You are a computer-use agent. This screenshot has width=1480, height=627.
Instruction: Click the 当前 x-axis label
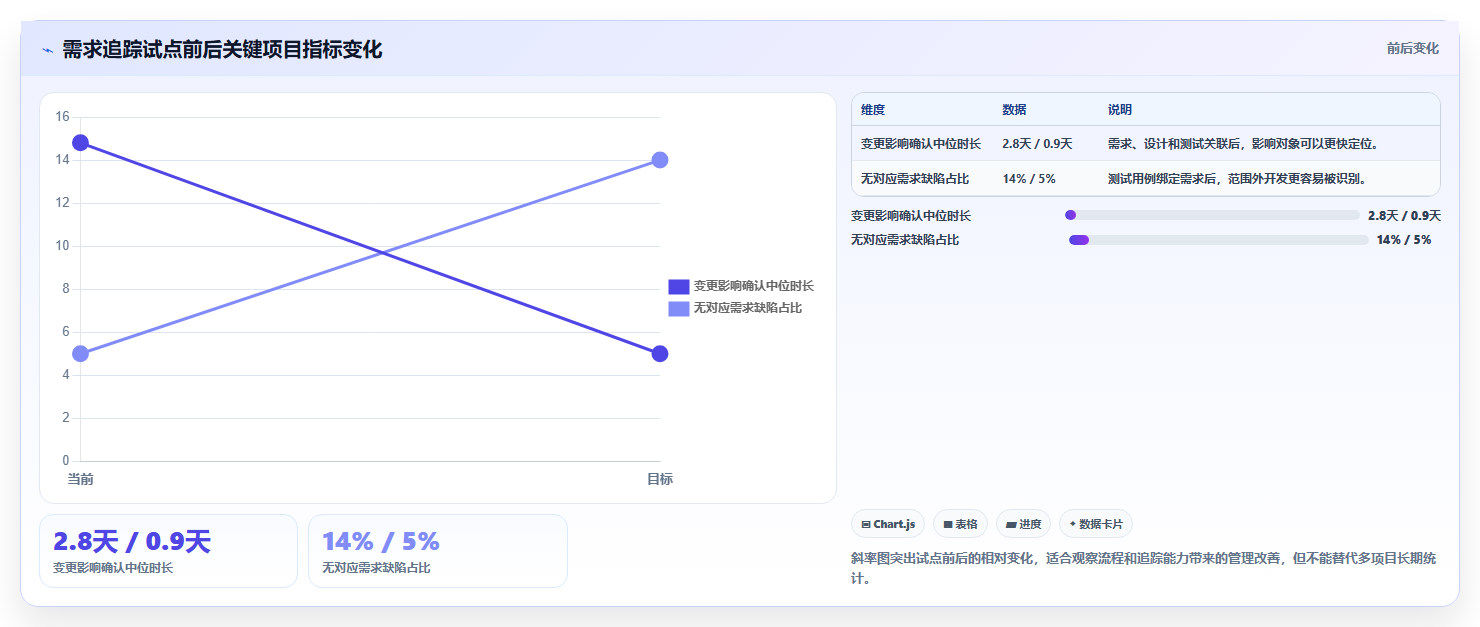click(x=80, y=479)
